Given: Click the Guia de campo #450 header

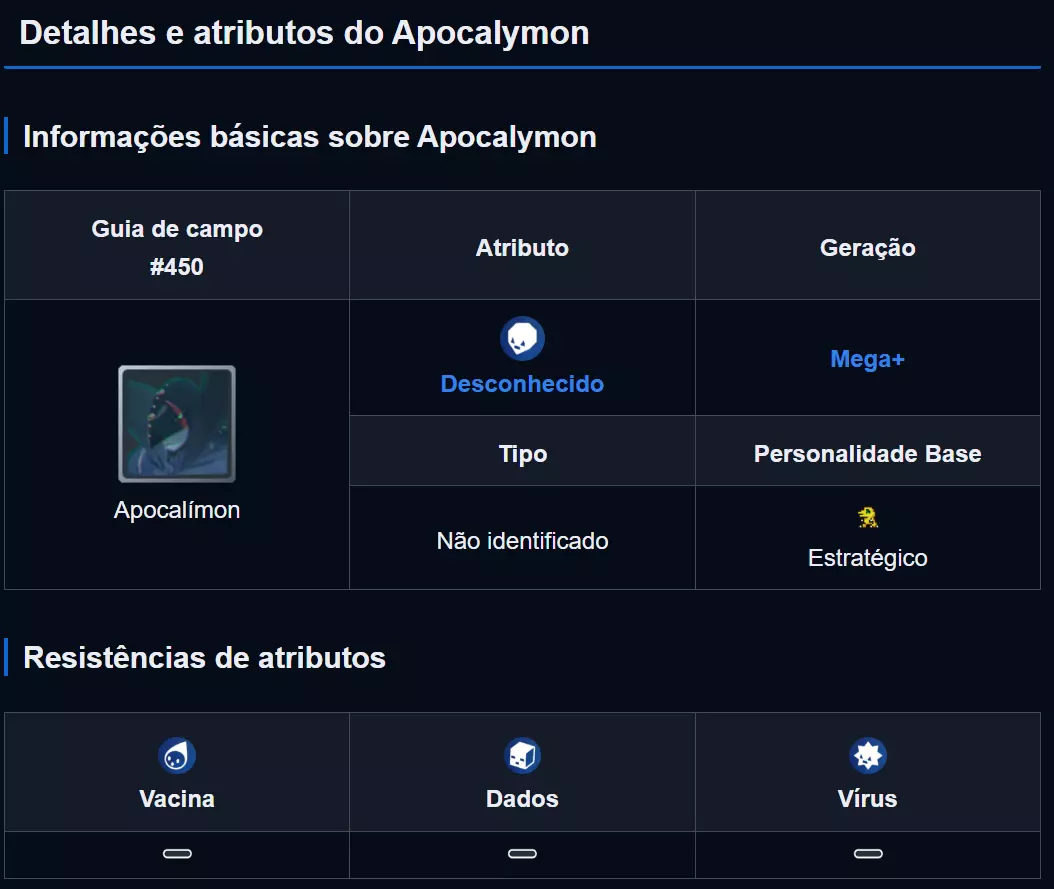Looking at the screenshot, I should (177, 247).
